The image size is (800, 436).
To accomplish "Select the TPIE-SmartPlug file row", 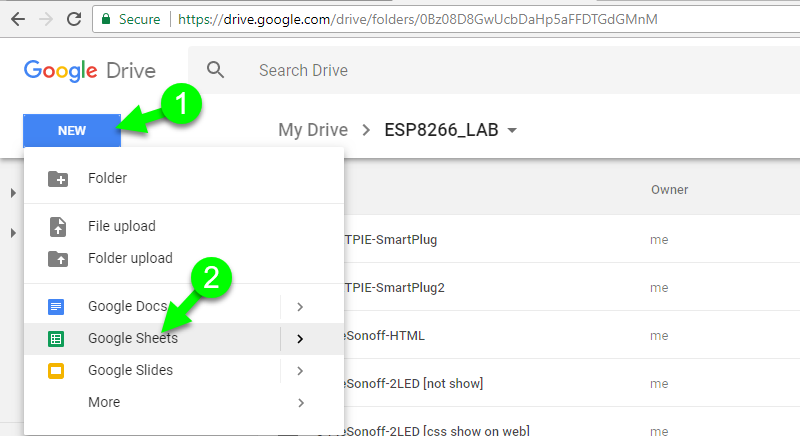I will tap(571, 239).
